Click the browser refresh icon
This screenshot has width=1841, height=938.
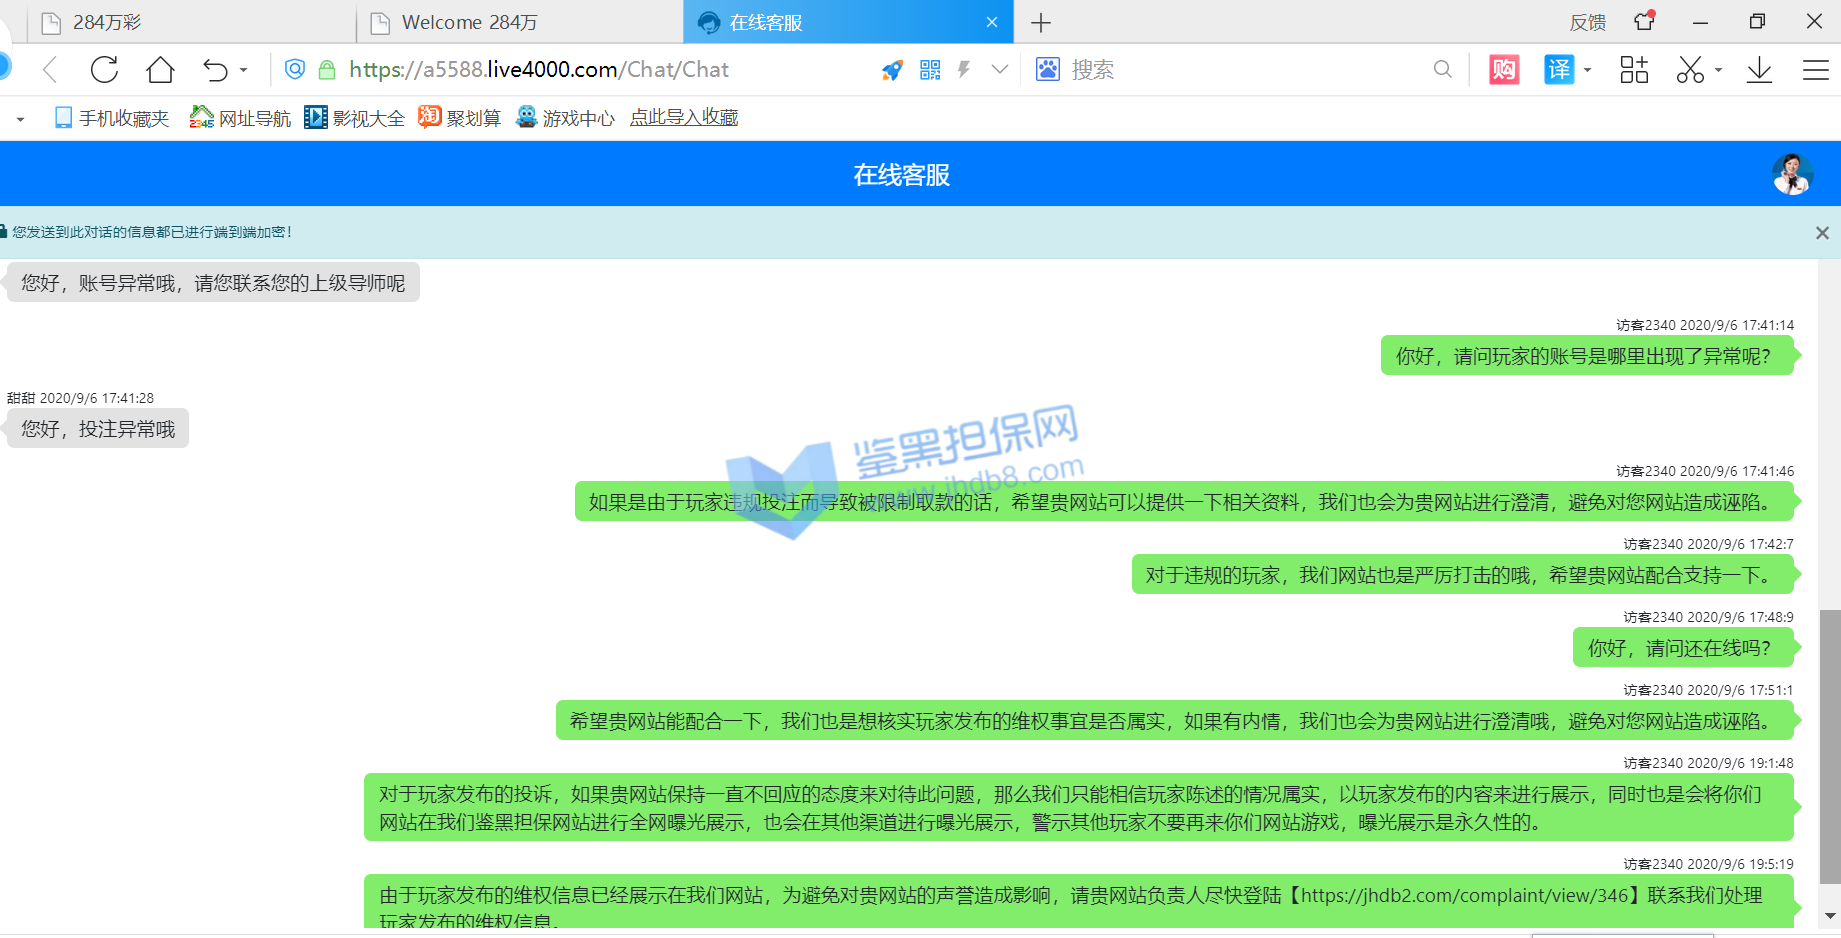[104, 70]
